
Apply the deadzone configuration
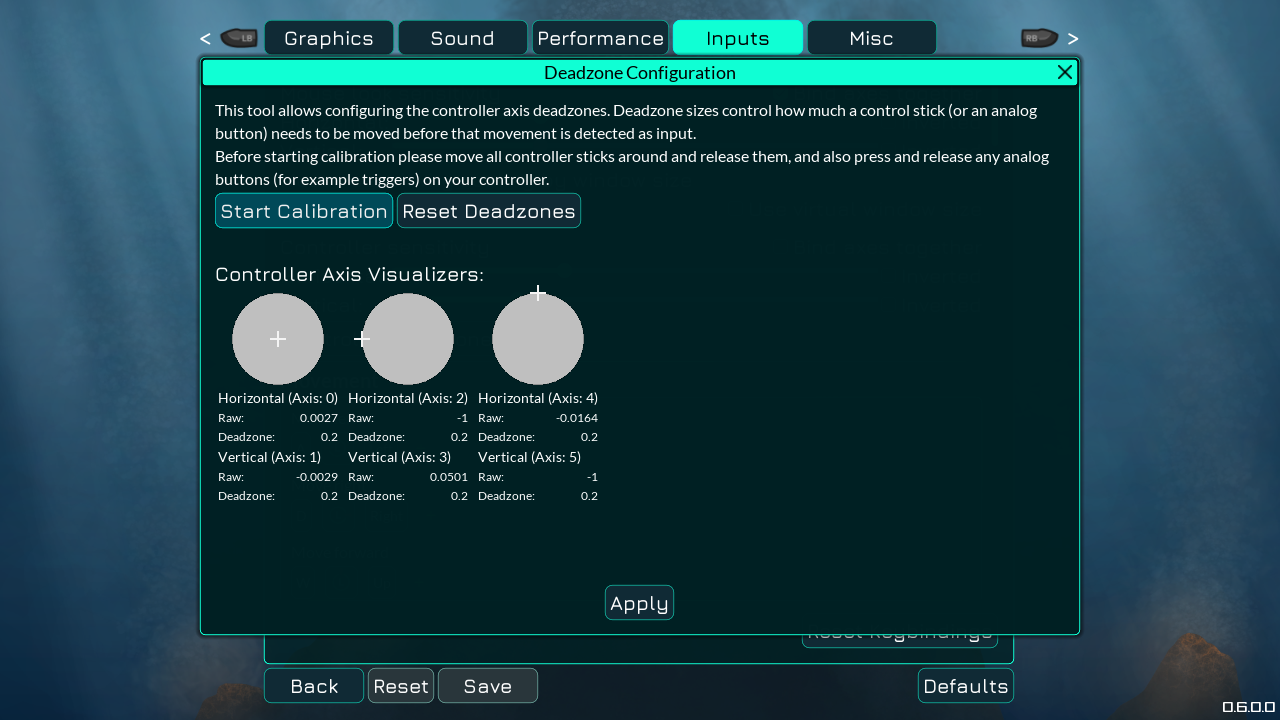point(639,602)
